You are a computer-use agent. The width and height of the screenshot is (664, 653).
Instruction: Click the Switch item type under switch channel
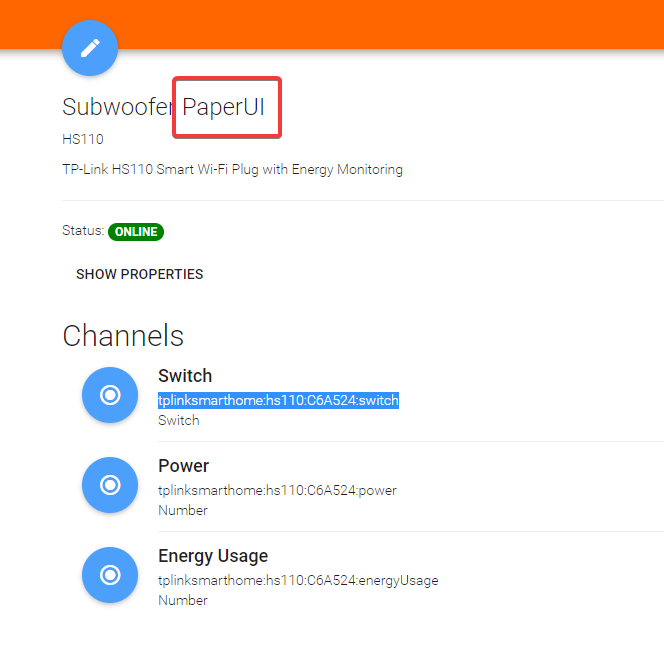click(x=179, y=421)
